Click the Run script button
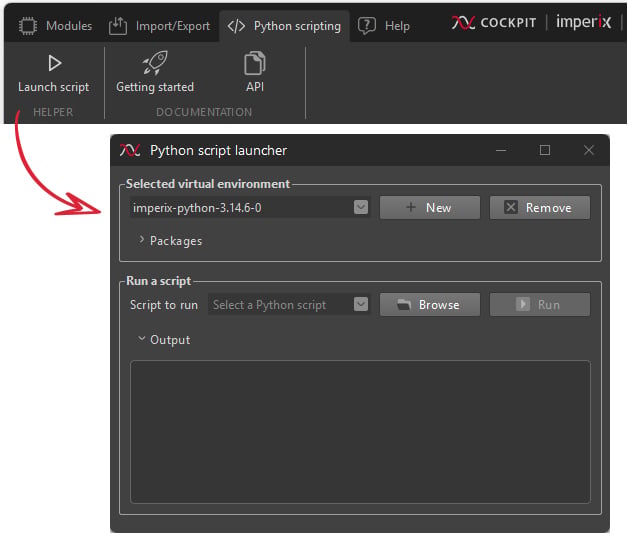 (540, 304)
